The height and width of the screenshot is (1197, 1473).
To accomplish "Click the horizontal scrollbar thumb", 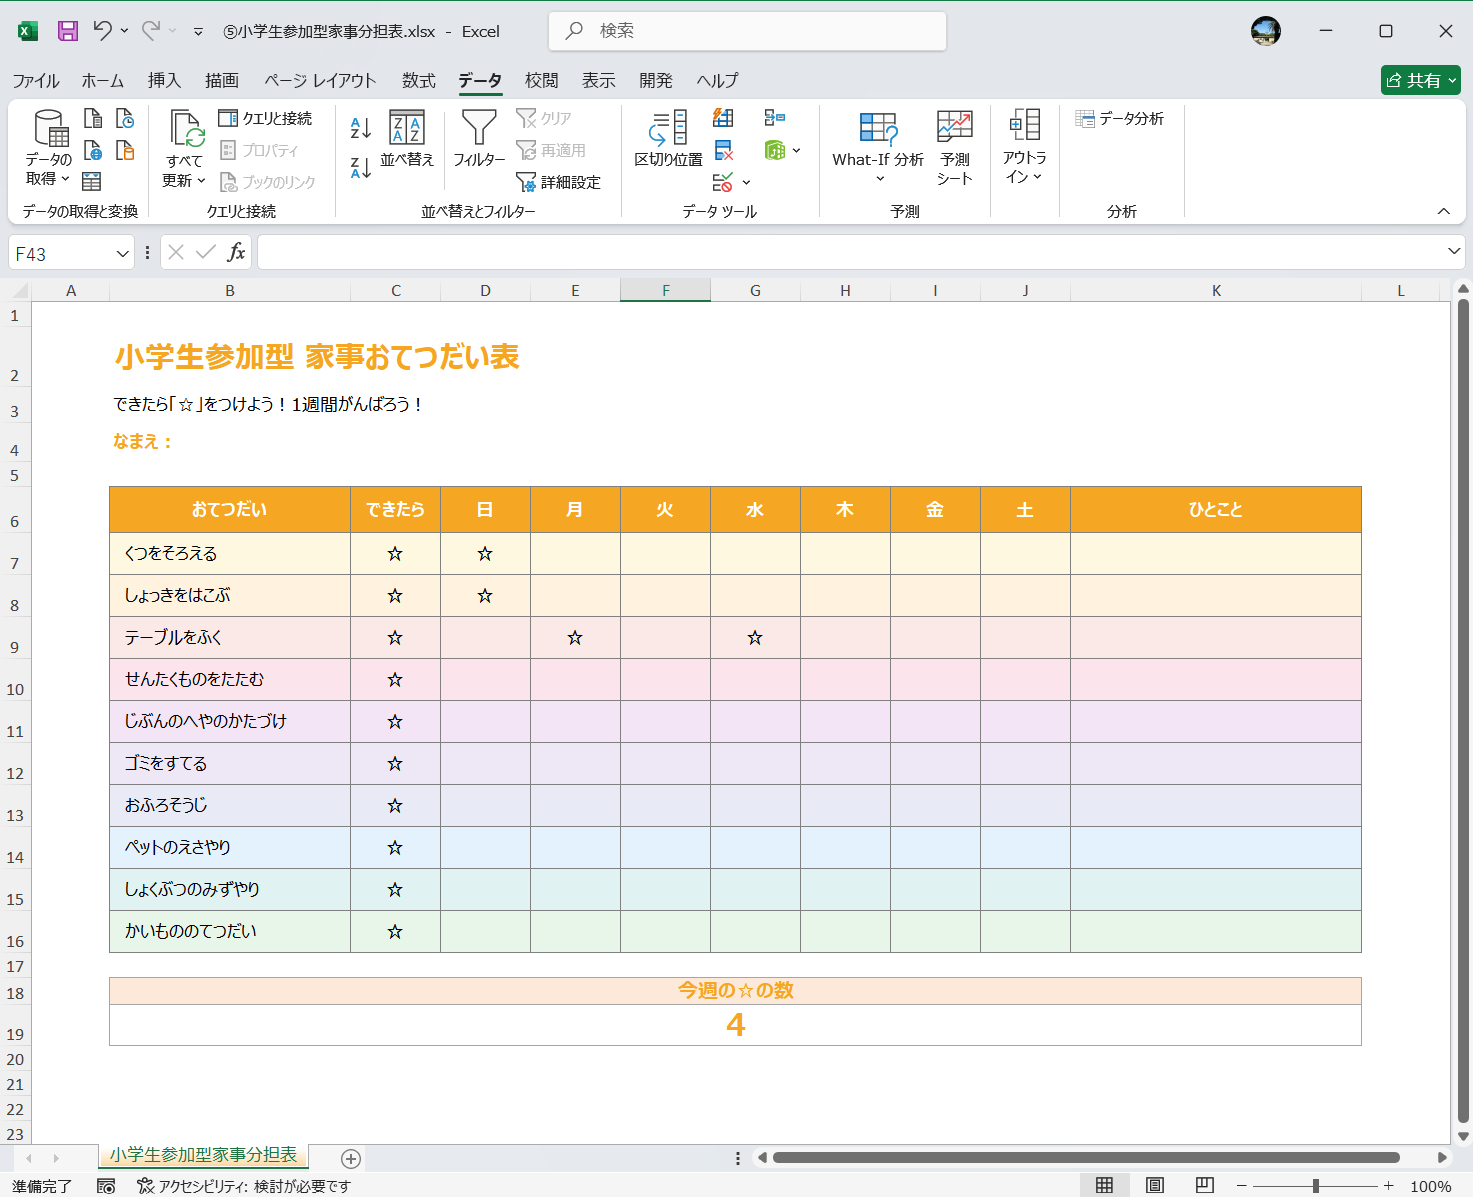I will pyautogui.click(x=1086, y=1158).
